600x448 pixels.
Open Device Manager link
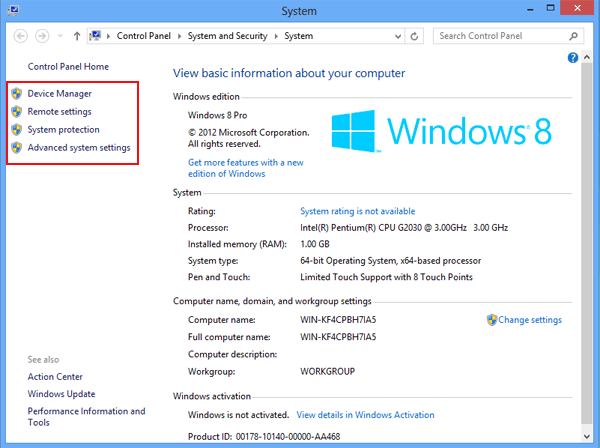[60, 94]
